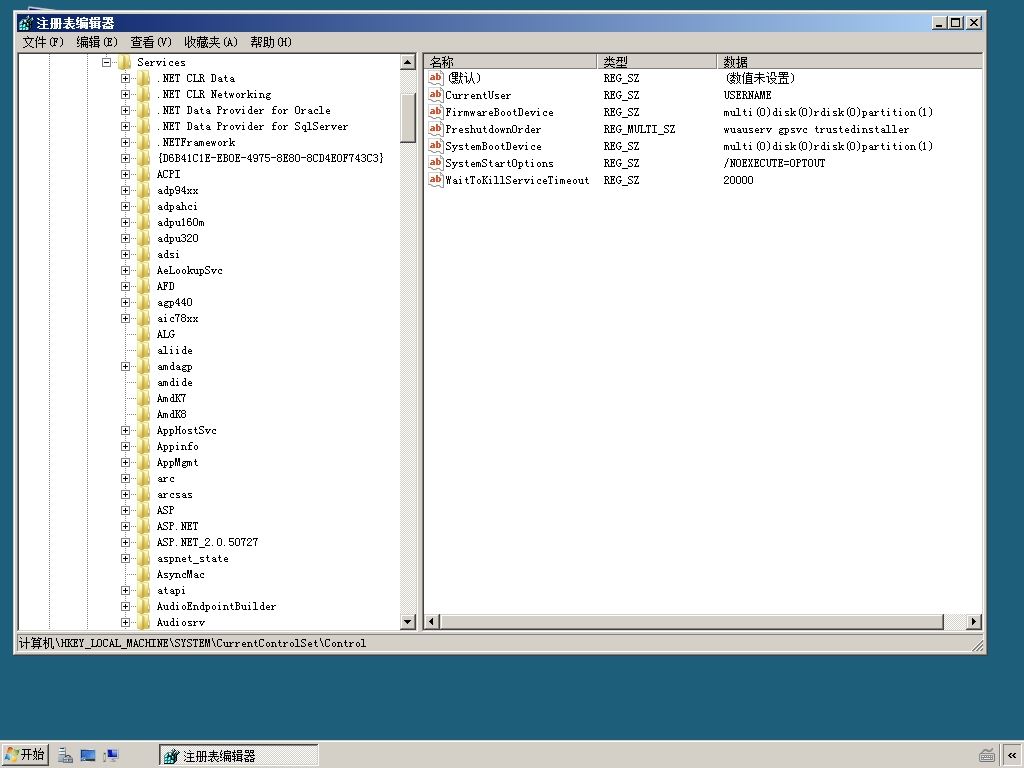Click the string icon for SystemStartOptions value

[436, 163]
